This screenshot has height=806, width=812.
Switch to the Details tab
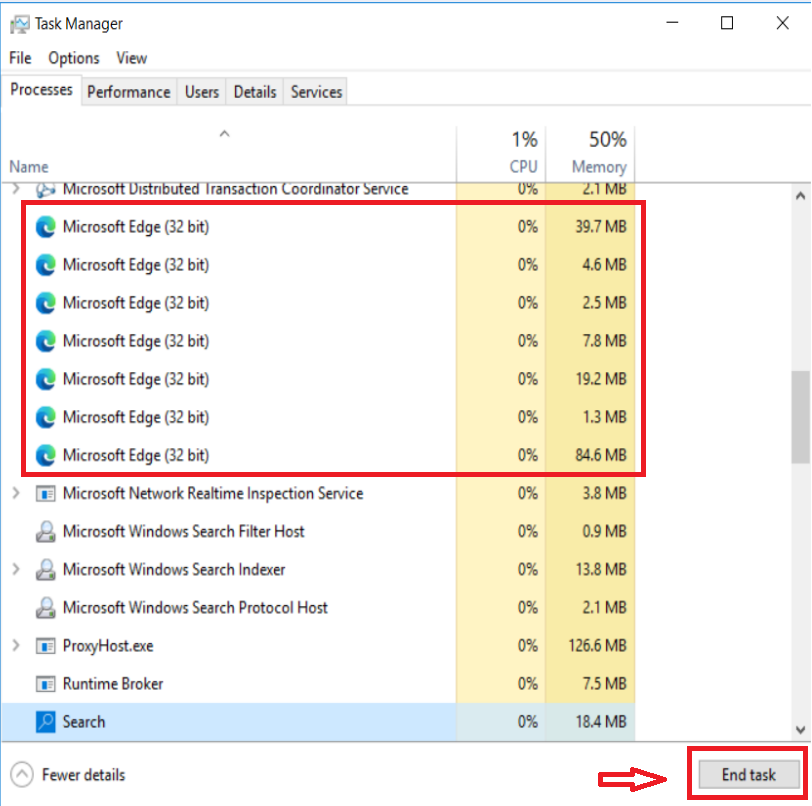point(255,92)
